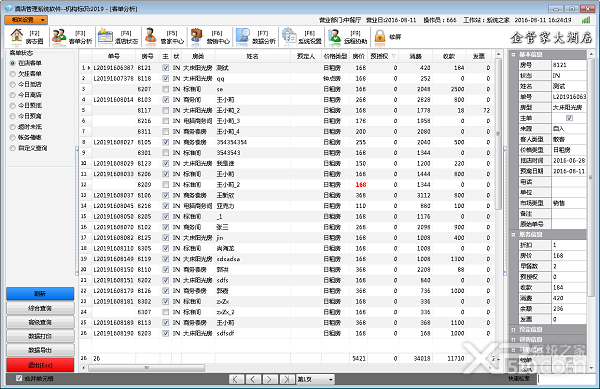Image resolution: width=600 pixels, height=389 pixels.
Task: Collapse the 基本信息 section
Action: coord(514,54)
